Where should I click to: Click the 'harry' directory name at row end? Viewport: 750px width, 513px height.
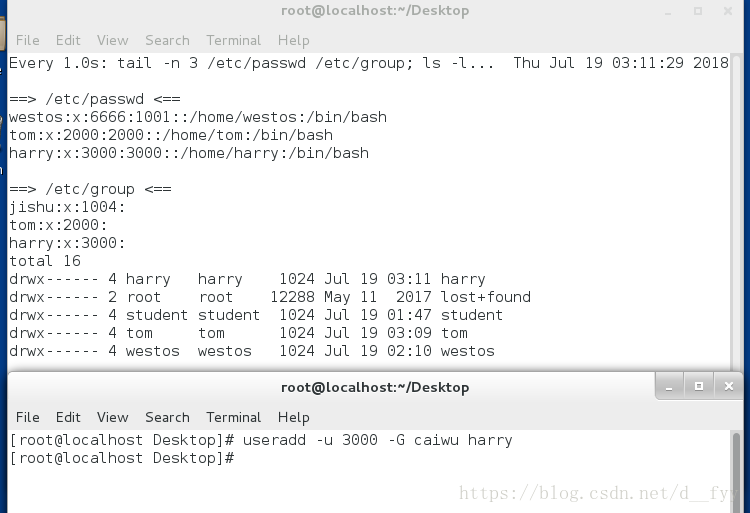click(463, 279)
